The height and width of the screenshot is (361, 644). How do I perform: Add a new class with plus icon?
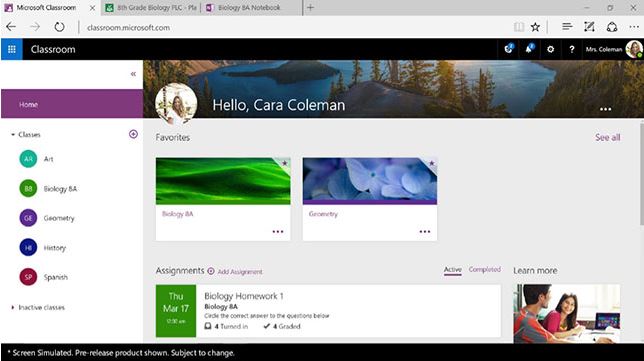(133, 134)
